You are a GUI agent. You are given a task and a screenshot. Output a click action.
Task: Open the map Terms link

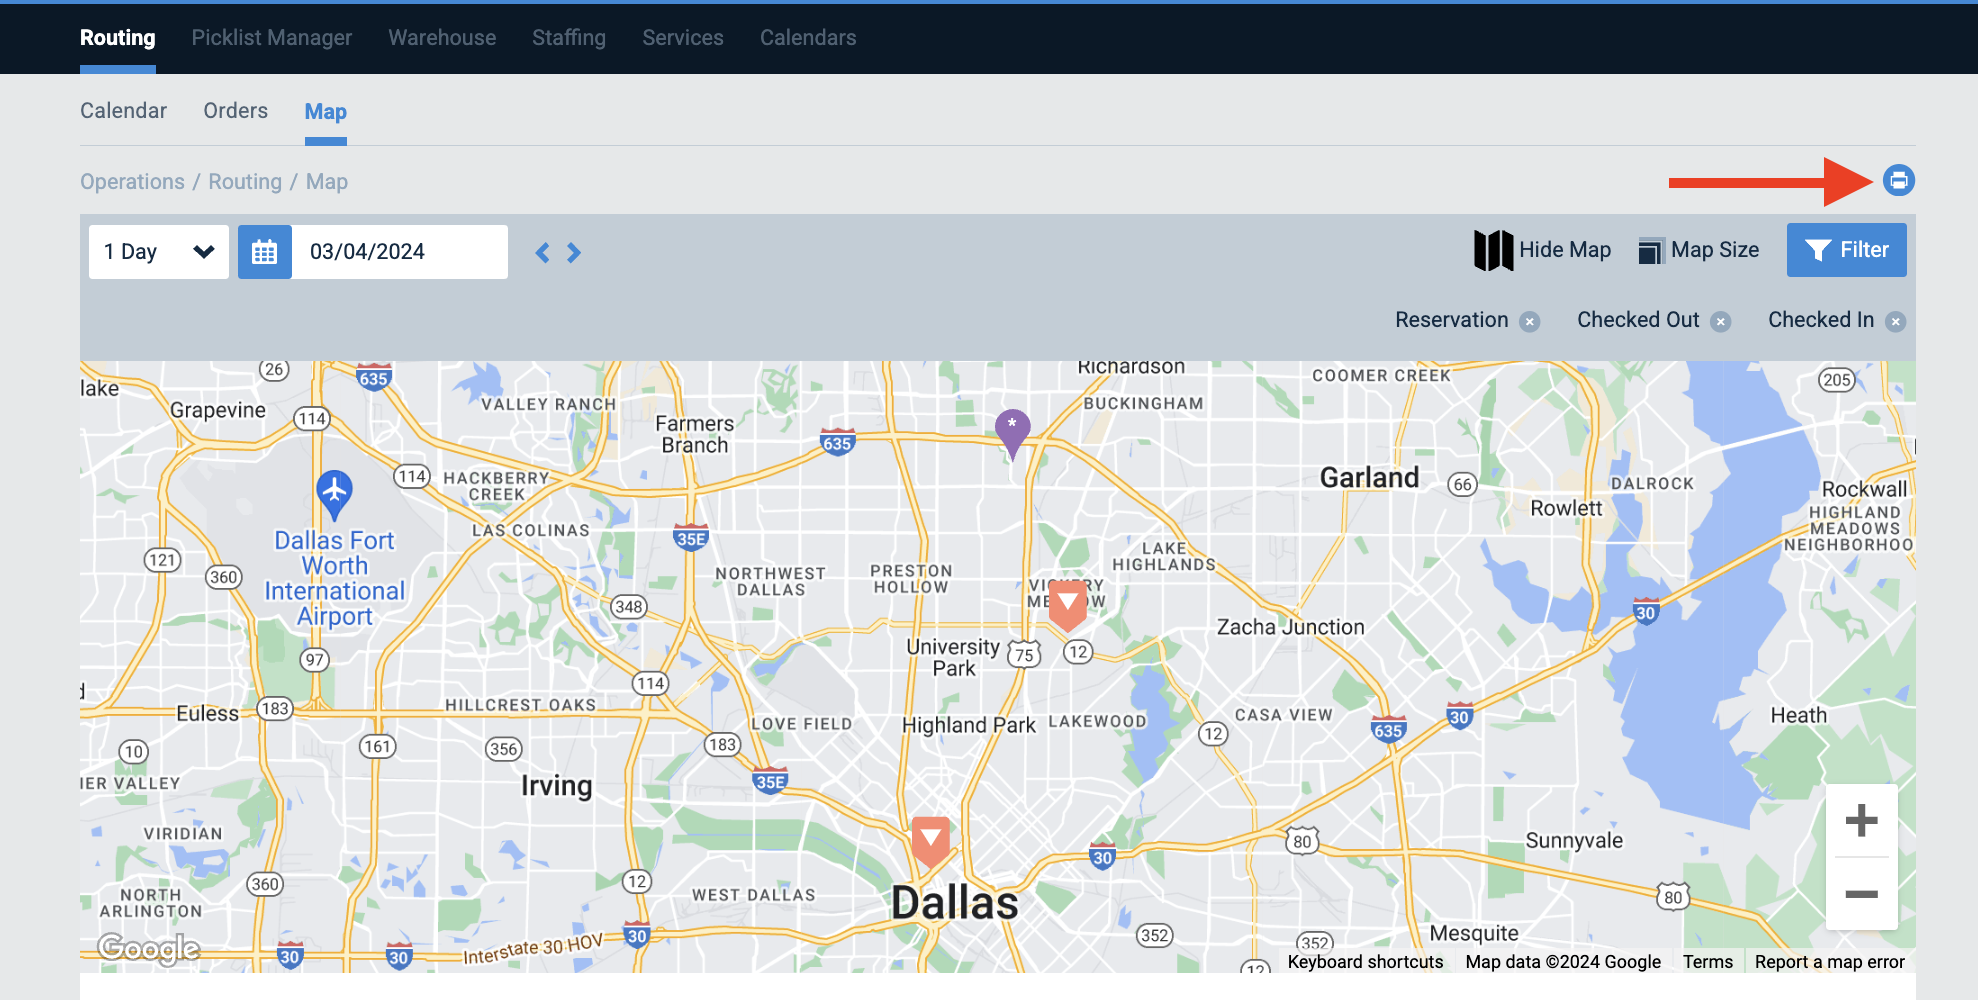(x=1707, y=962)
